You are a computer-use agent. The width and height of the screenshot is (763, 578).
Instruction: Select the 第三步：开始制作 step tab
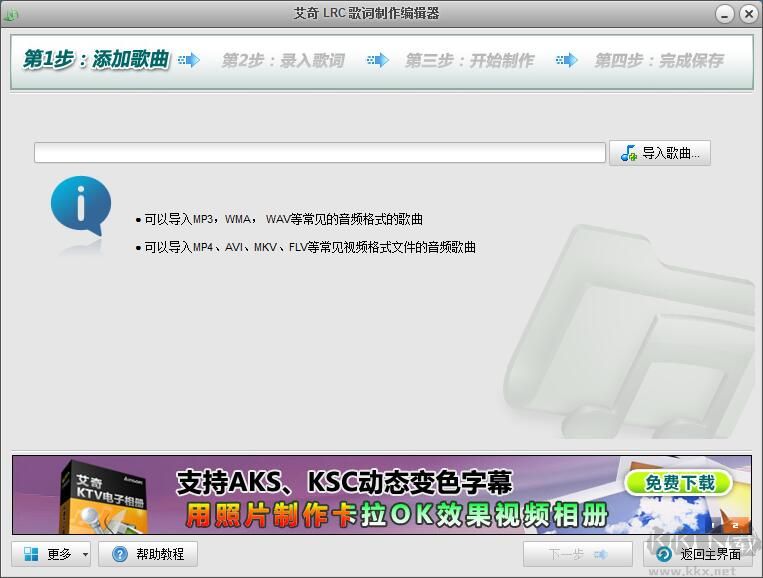click(469, 61)
